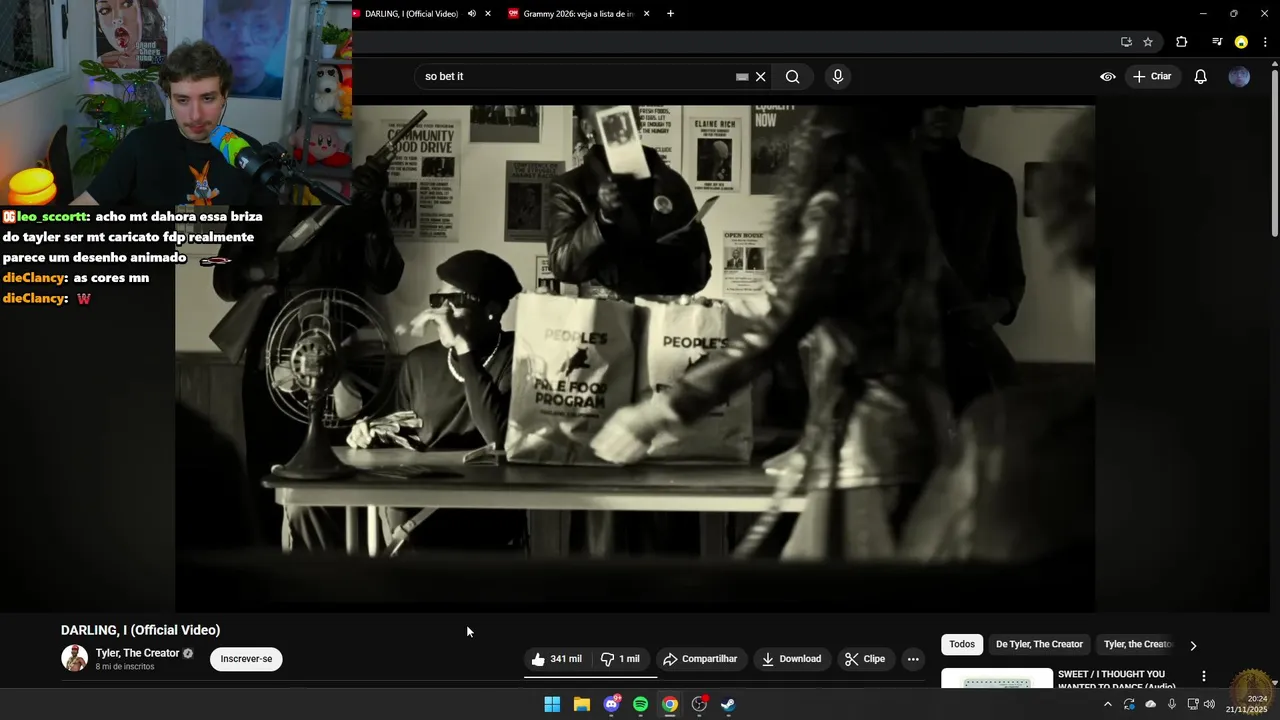Open the Chrome profile avatar
Screen dimensions: 1280x720
pyautogui.click(x=1241, y=42)
